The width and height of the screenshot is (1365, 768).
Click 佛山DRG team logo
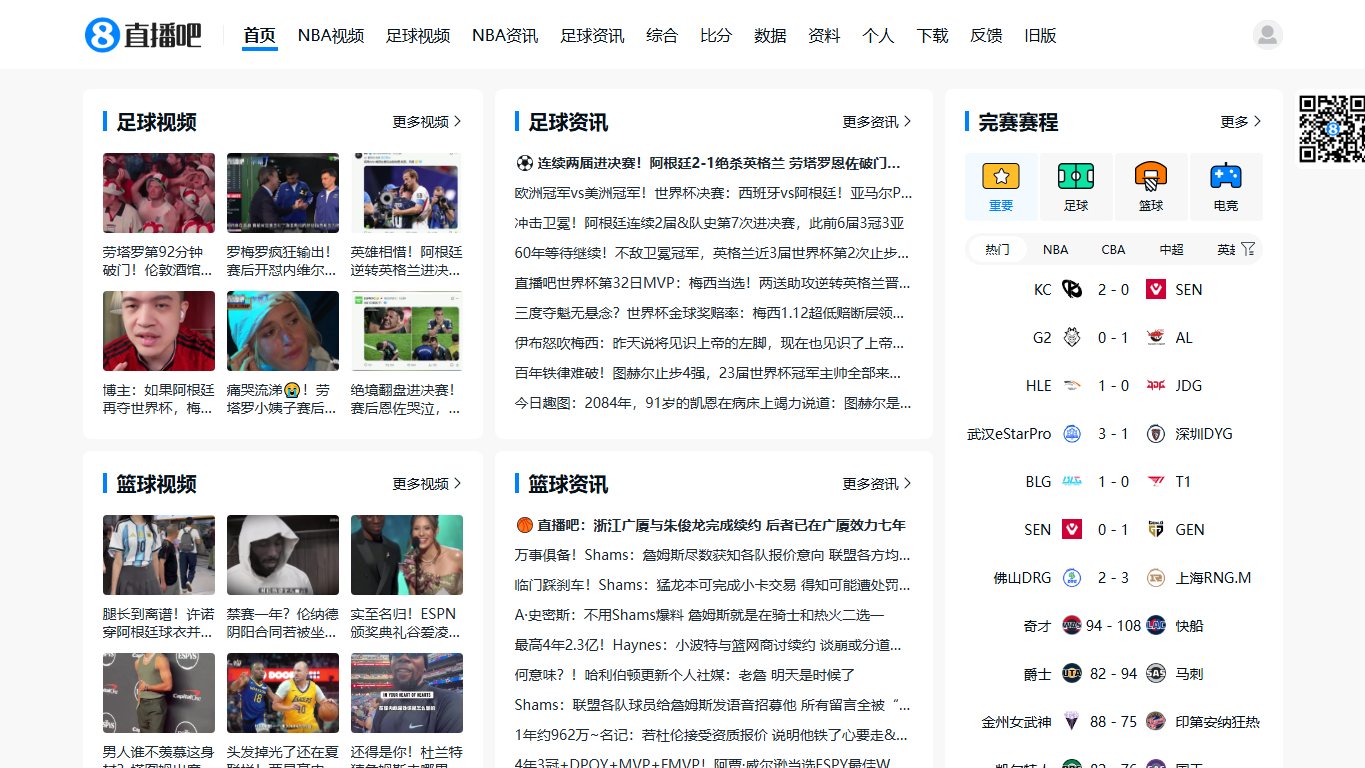click(x=1072, y=577)
